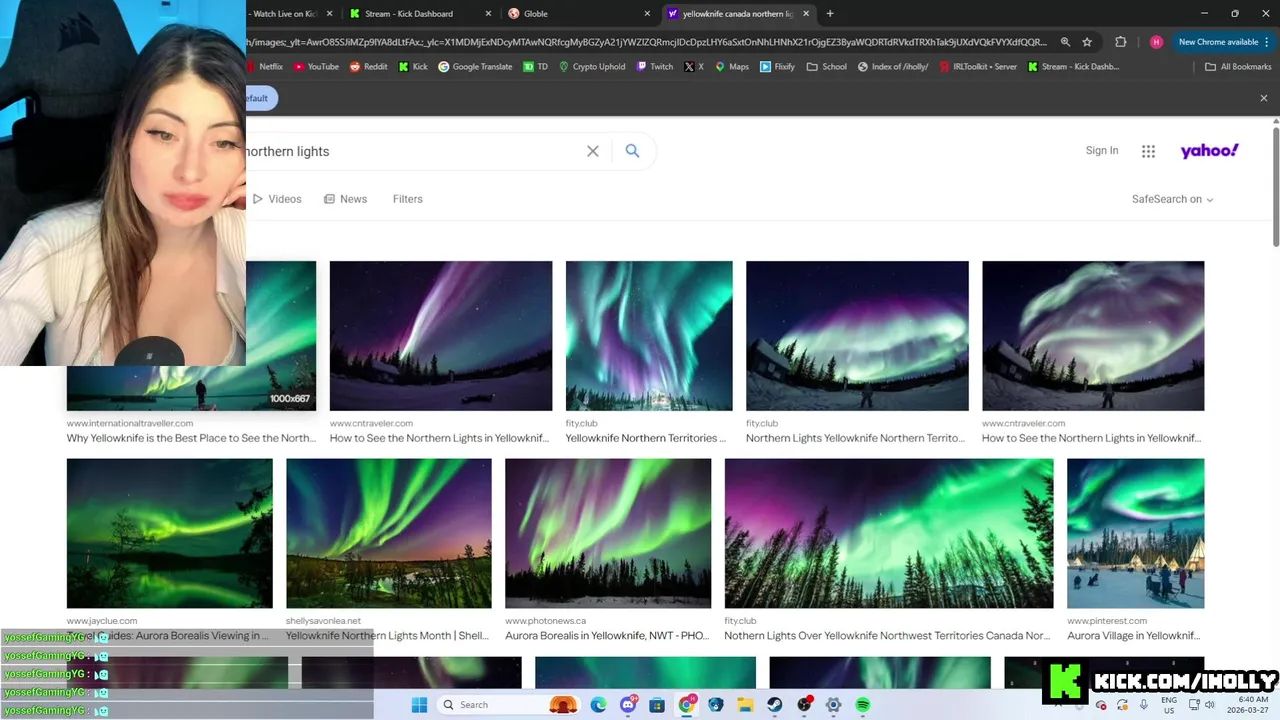
Task: Open the School bookmarks folder
Action: click(x=827, y=67)
